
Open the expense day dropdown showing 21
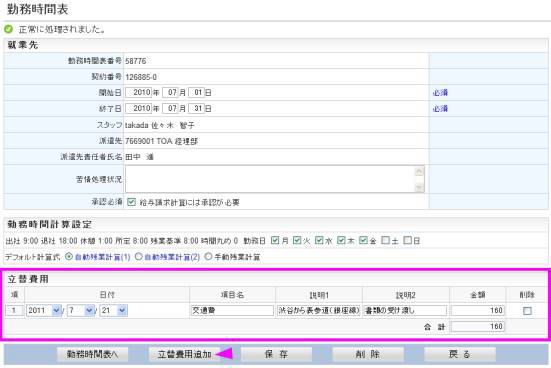click(113, 310)
